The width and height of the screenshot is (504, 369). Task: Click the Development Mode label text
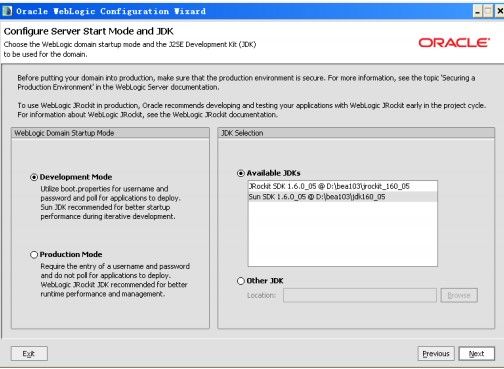pos(76,177)
